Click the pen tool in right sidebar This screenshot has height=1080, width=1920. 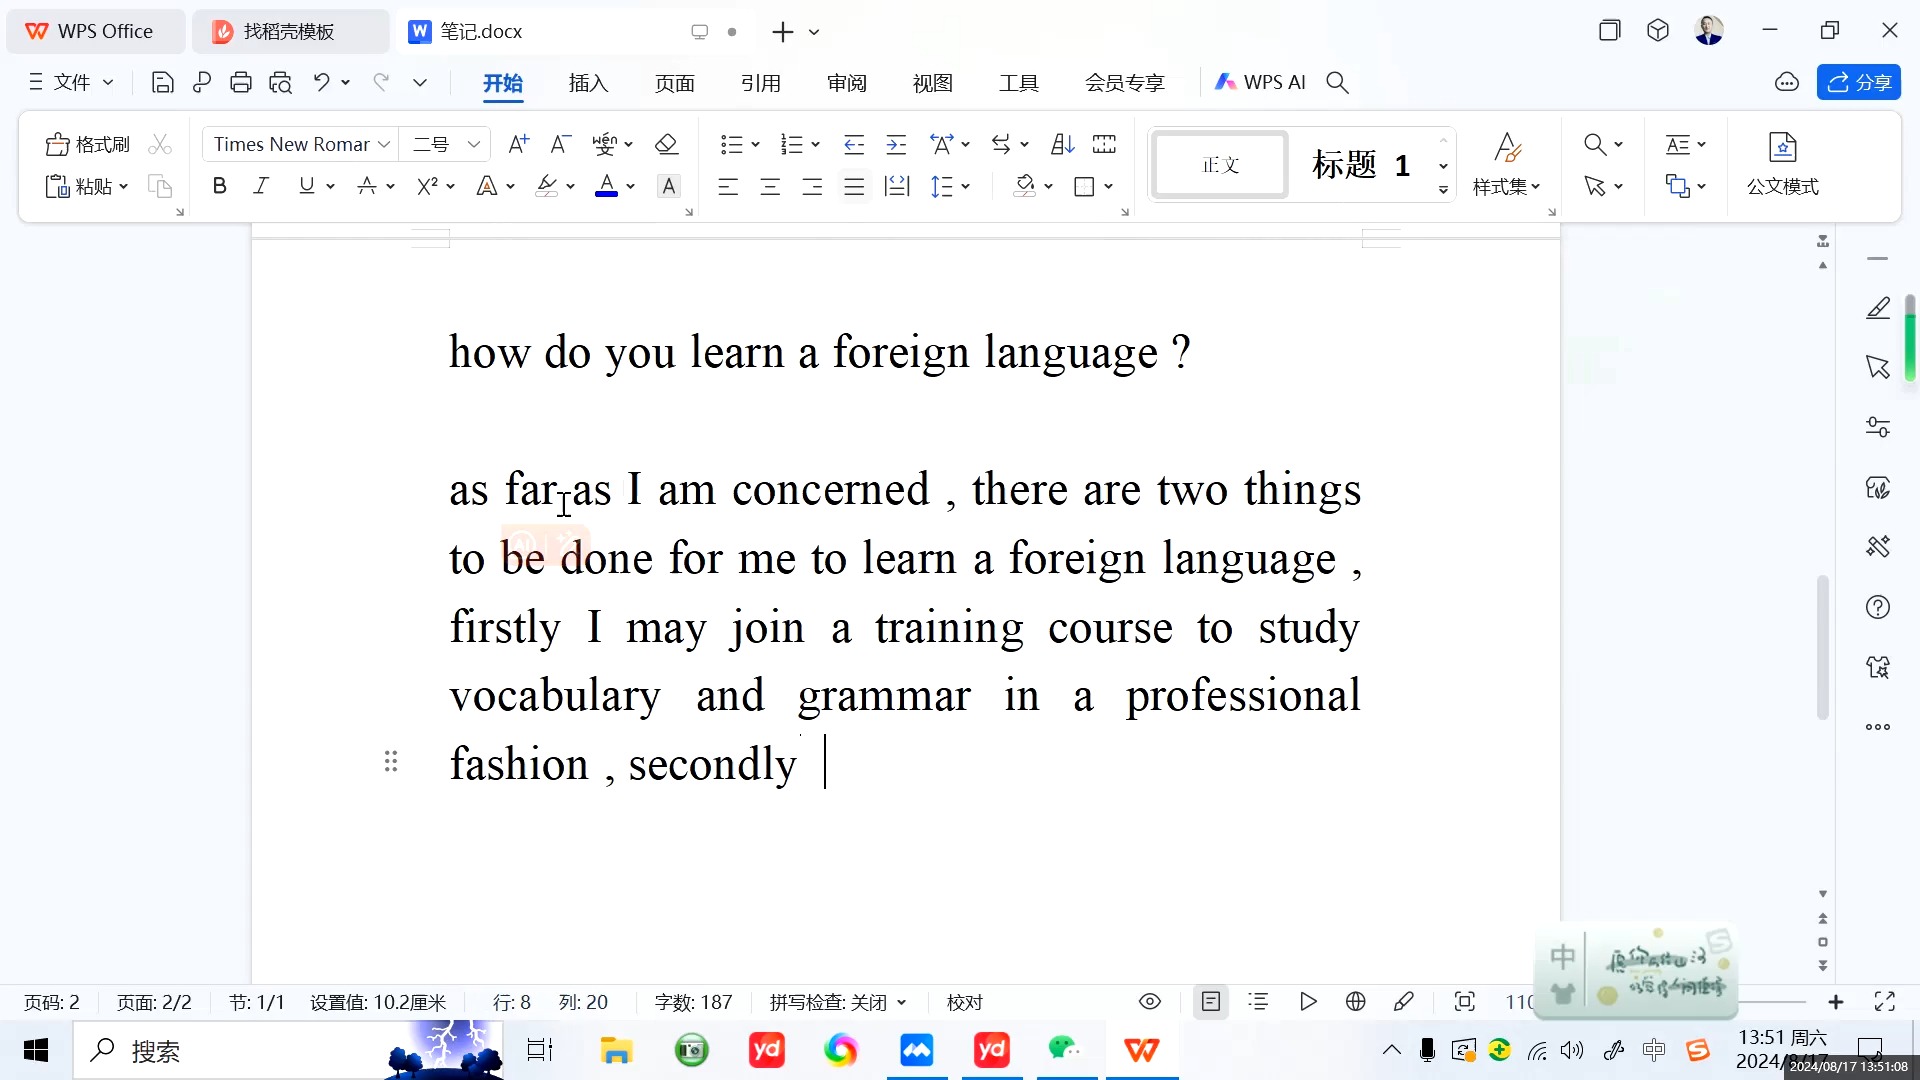coord(1878,308)
